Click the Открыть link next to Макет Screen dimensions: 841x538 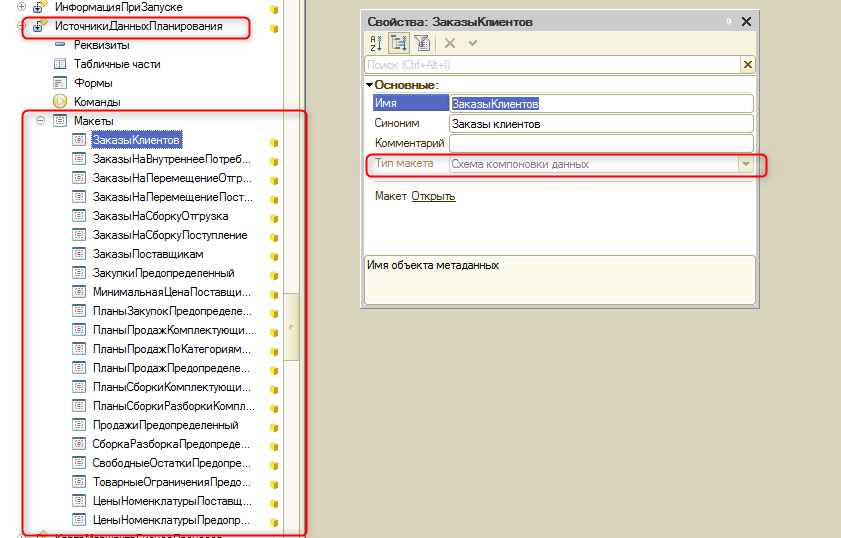pyautogui.click(x=433, y=196)
